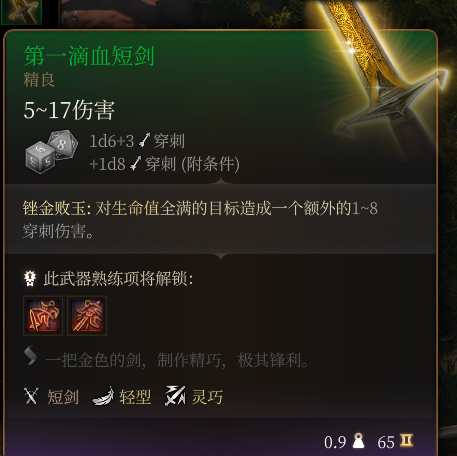
Task: Click the item title 第一滴血短剑
Action: (x=89, y=56)
